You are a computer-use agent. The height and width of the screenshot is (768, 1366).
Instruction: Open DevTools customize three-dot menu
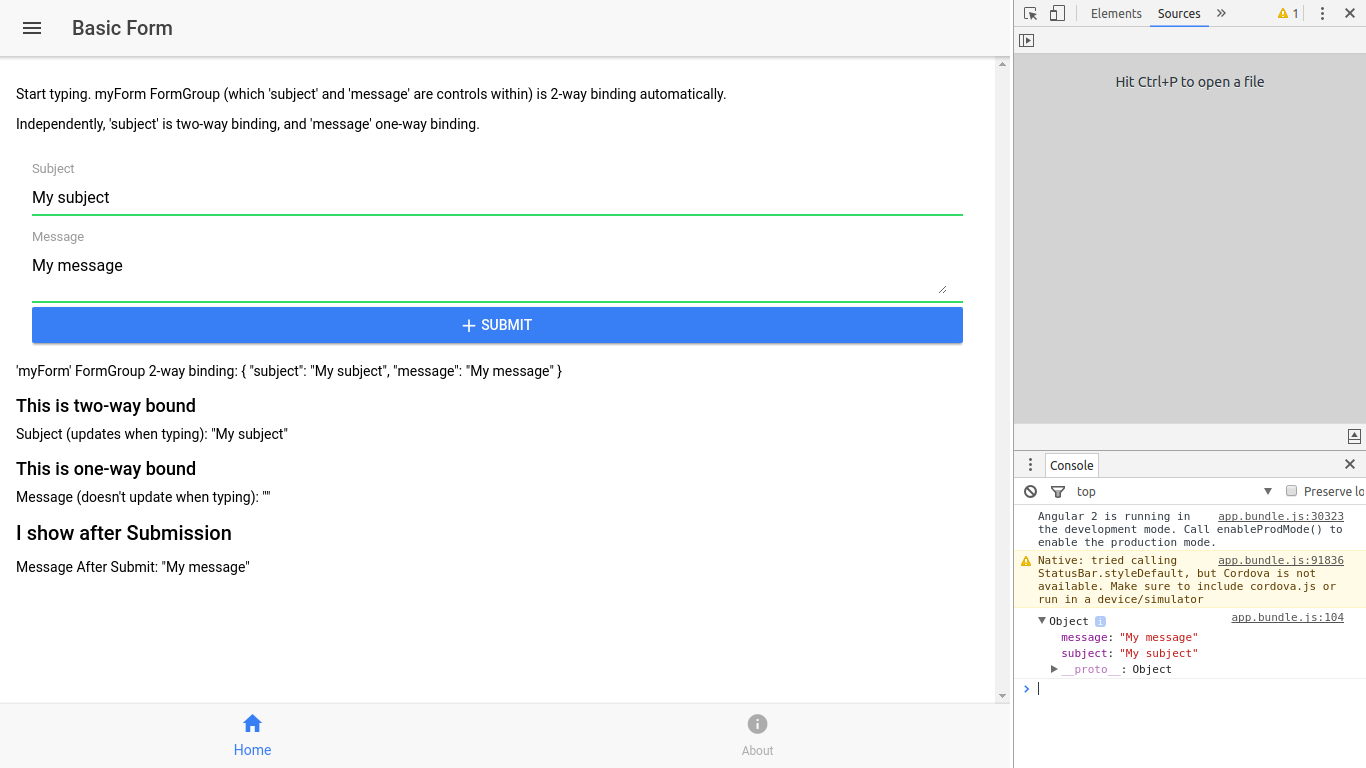tap(1322, 14)
